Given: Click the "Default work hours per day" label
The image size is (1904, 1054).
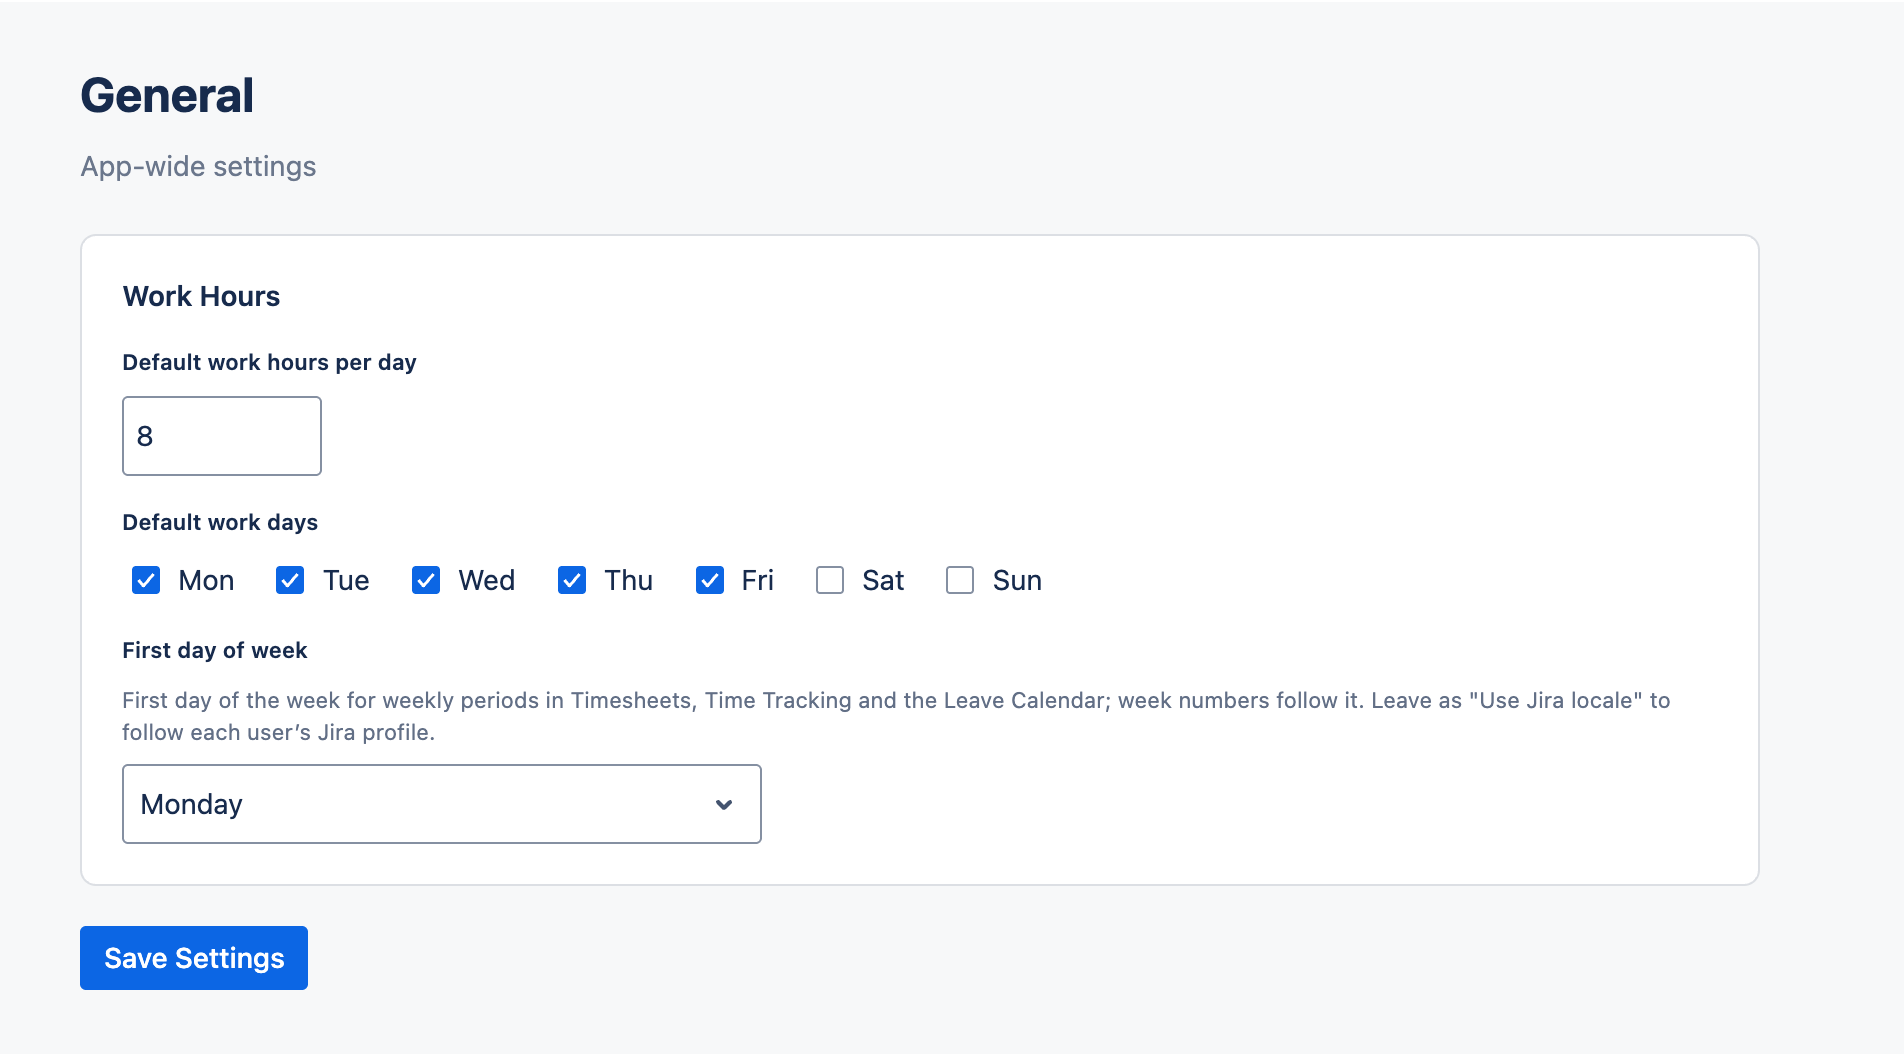Looking at the screenshot, I should point(269,362).
